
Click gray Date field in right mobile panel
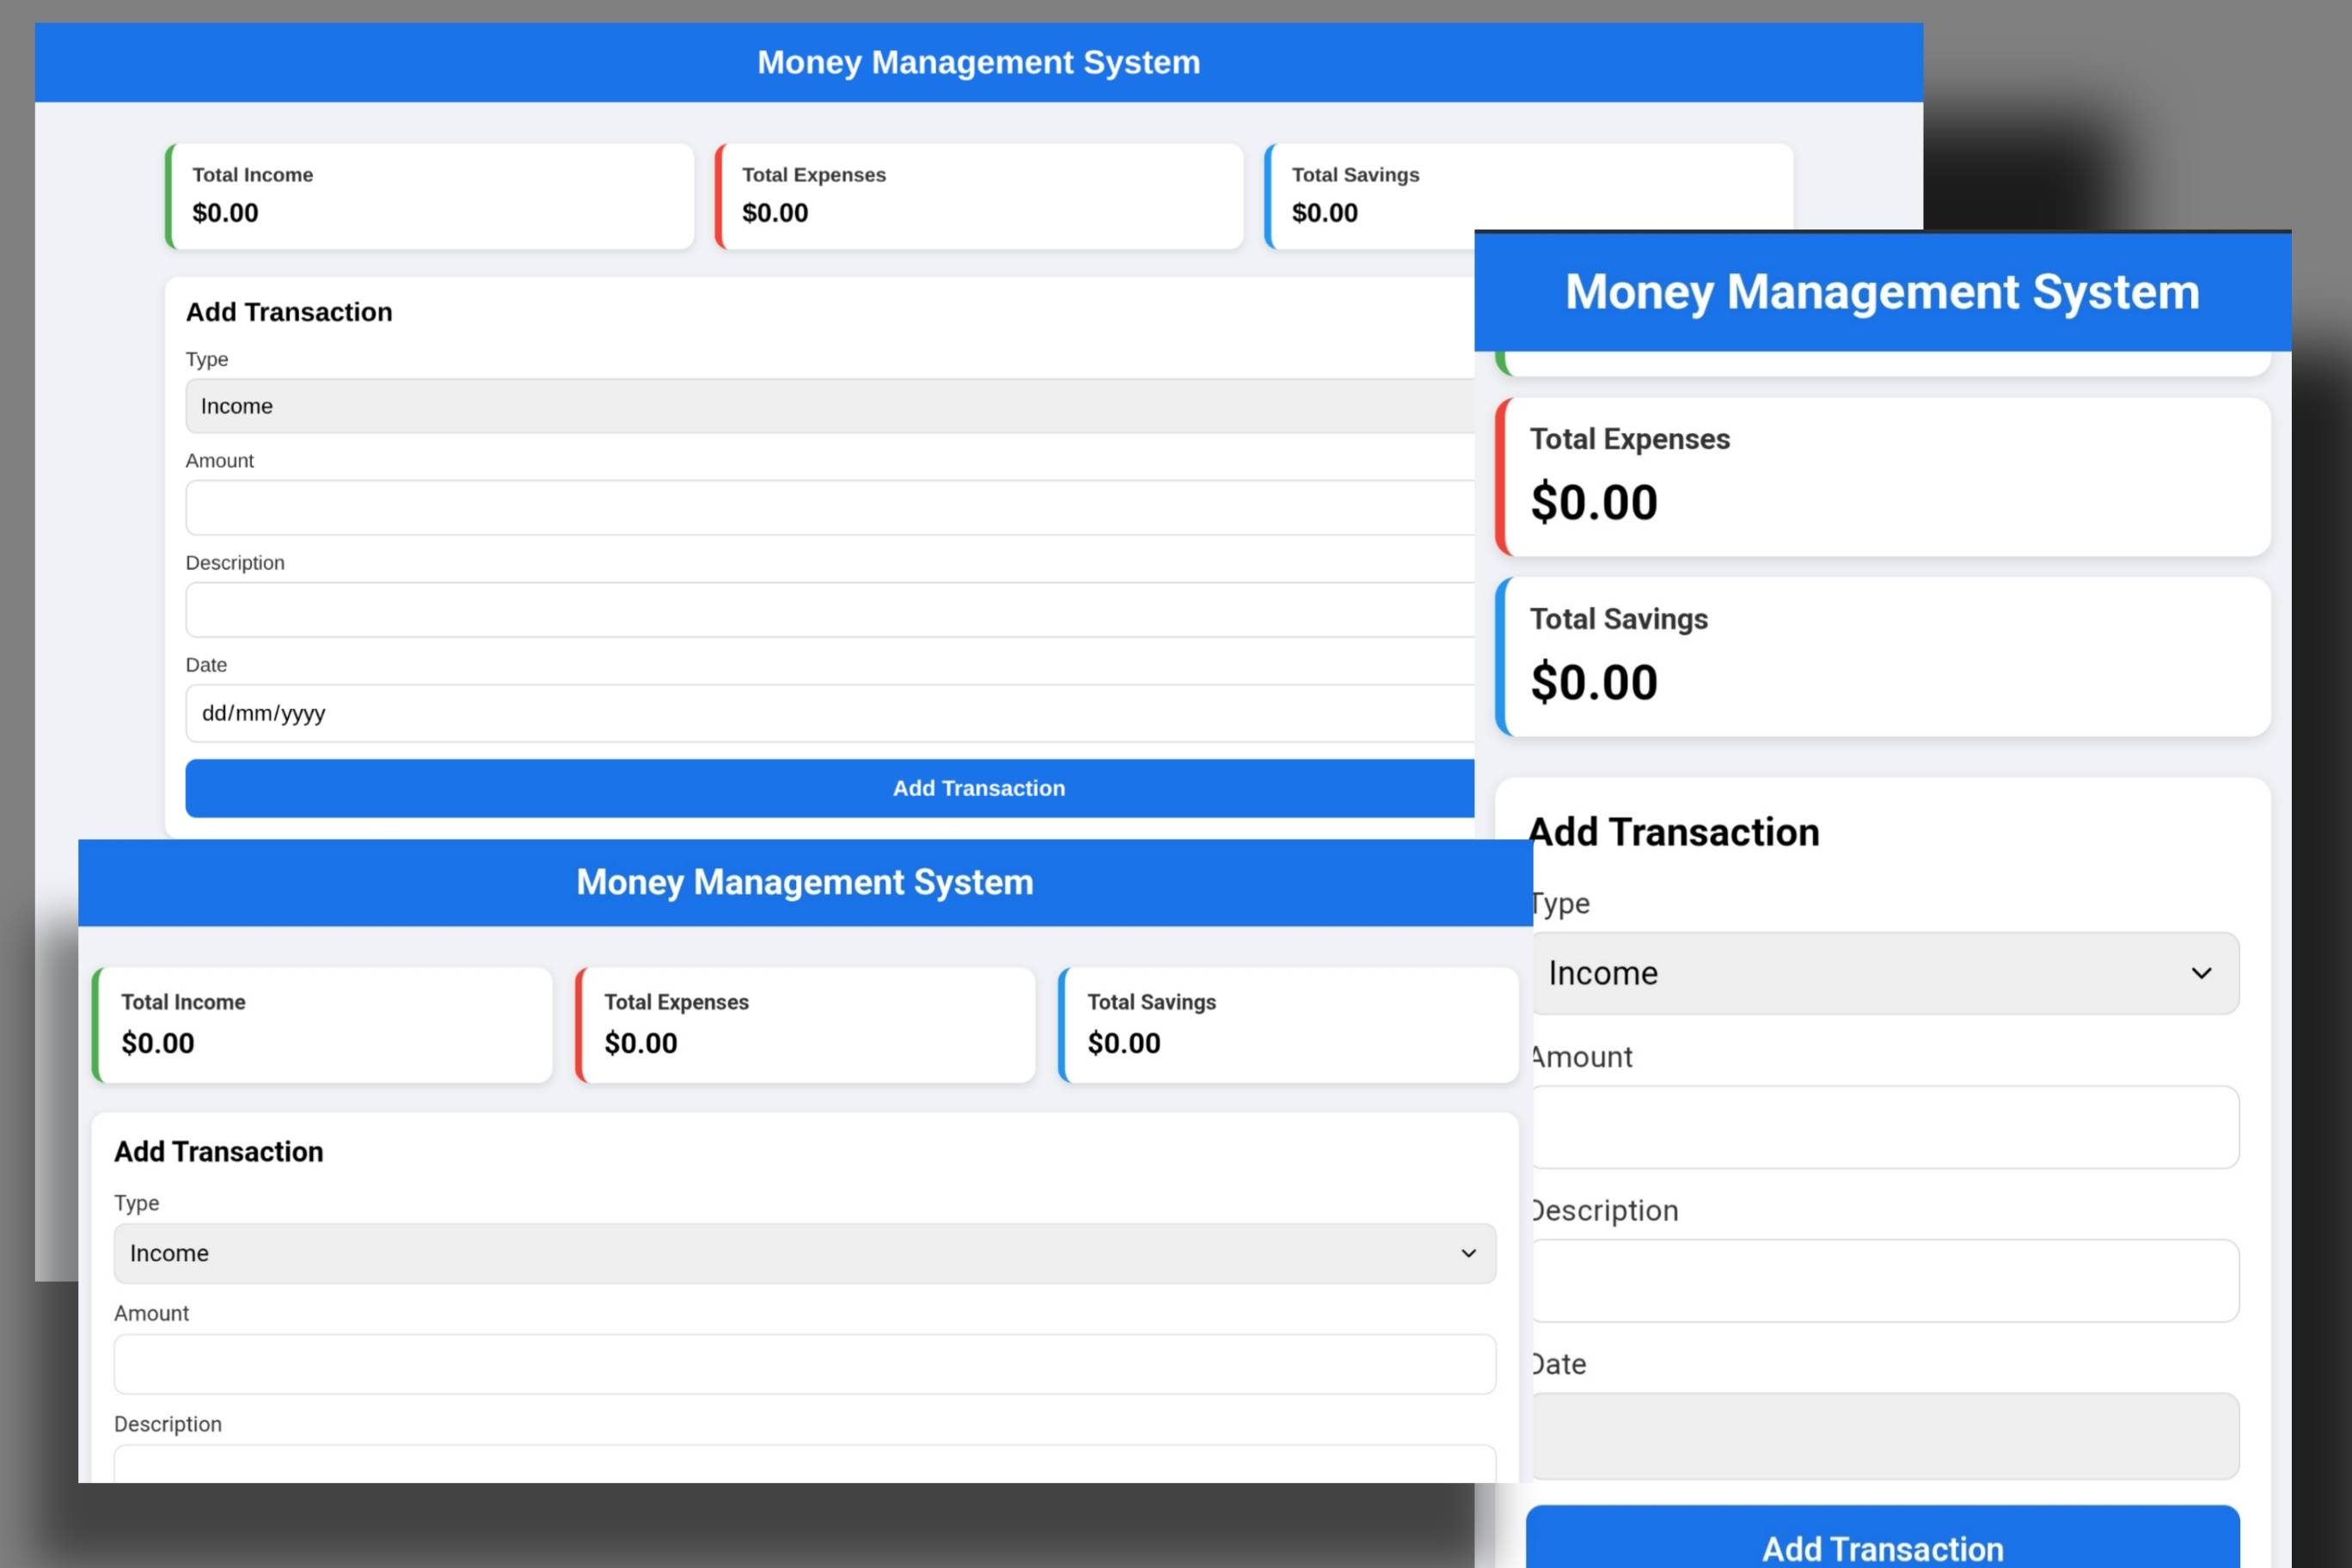click(1885, 1436)
